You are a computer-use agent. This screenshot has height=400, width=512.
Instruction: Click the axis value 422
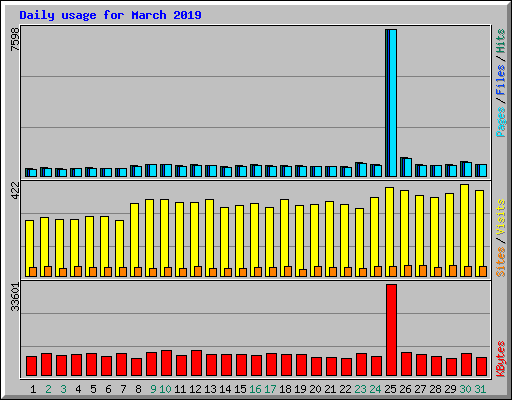point(15,191)
